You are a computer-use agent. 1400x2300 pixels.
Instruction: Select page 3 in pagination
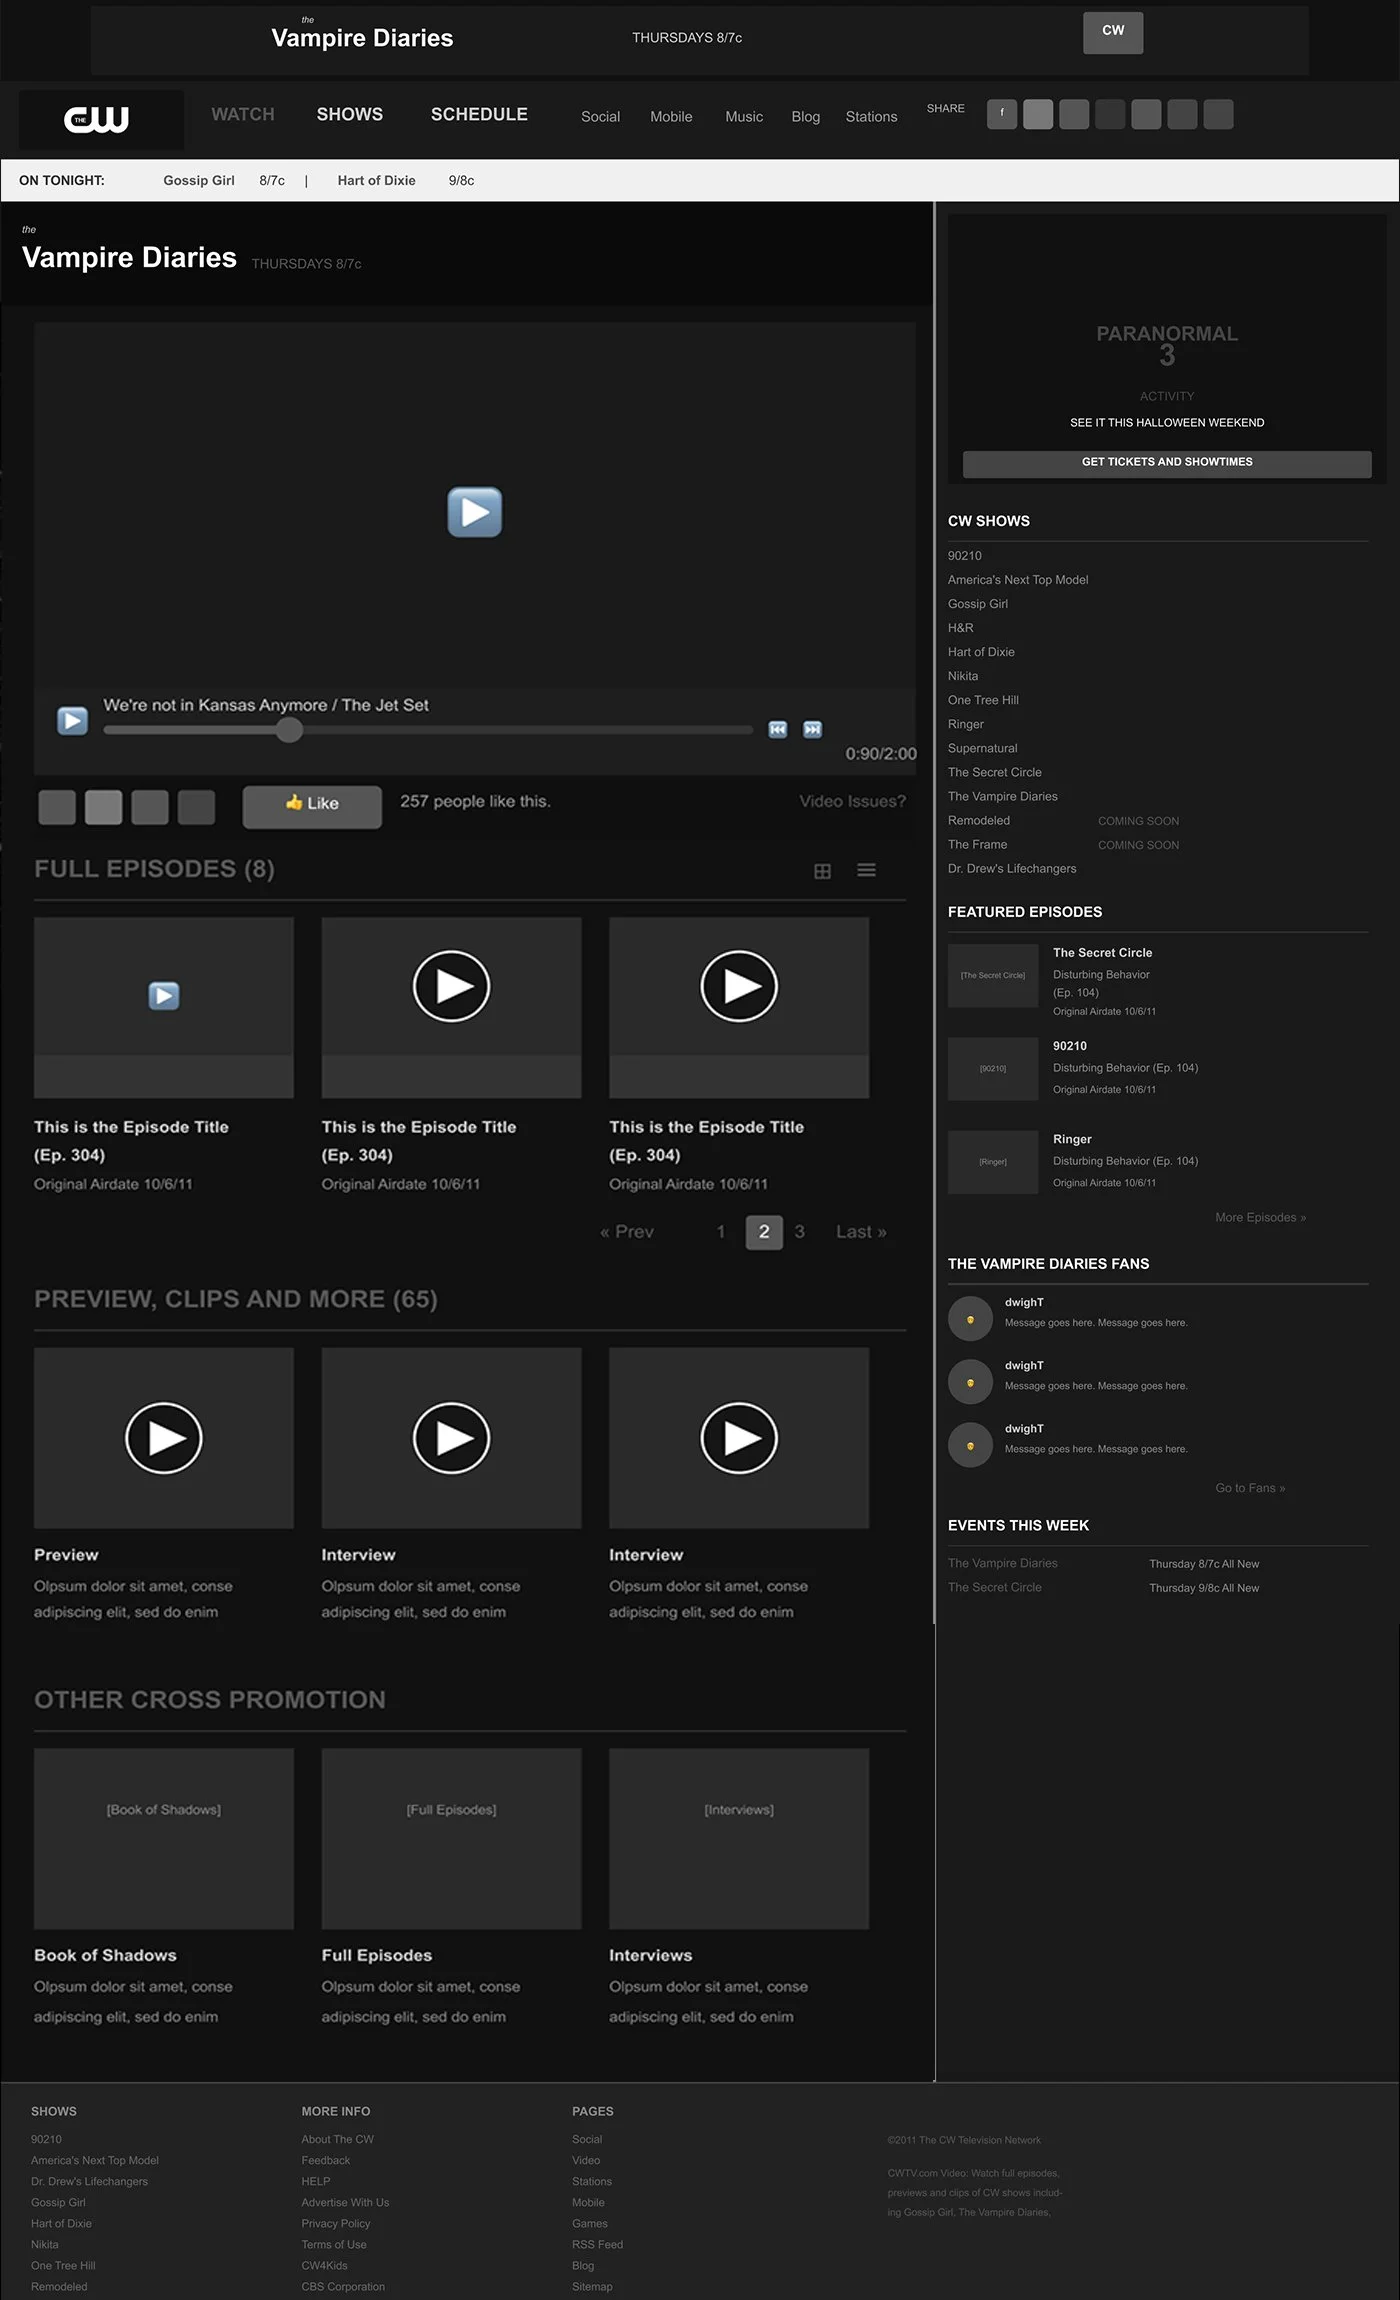[799, 1232]
